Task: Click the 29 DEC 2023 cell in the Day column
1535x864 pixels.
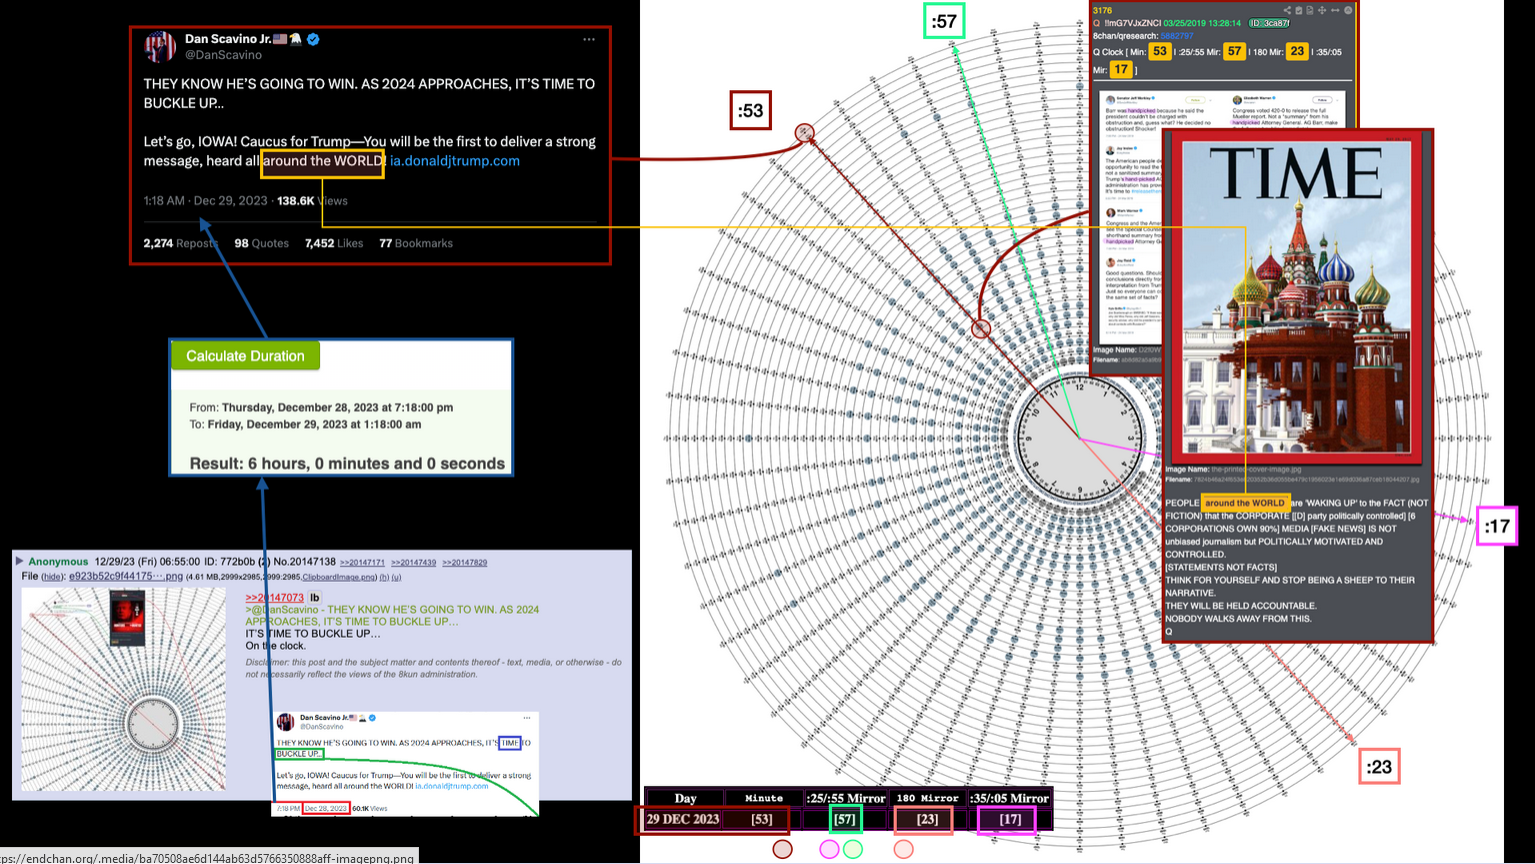Action: click(683, 819)
